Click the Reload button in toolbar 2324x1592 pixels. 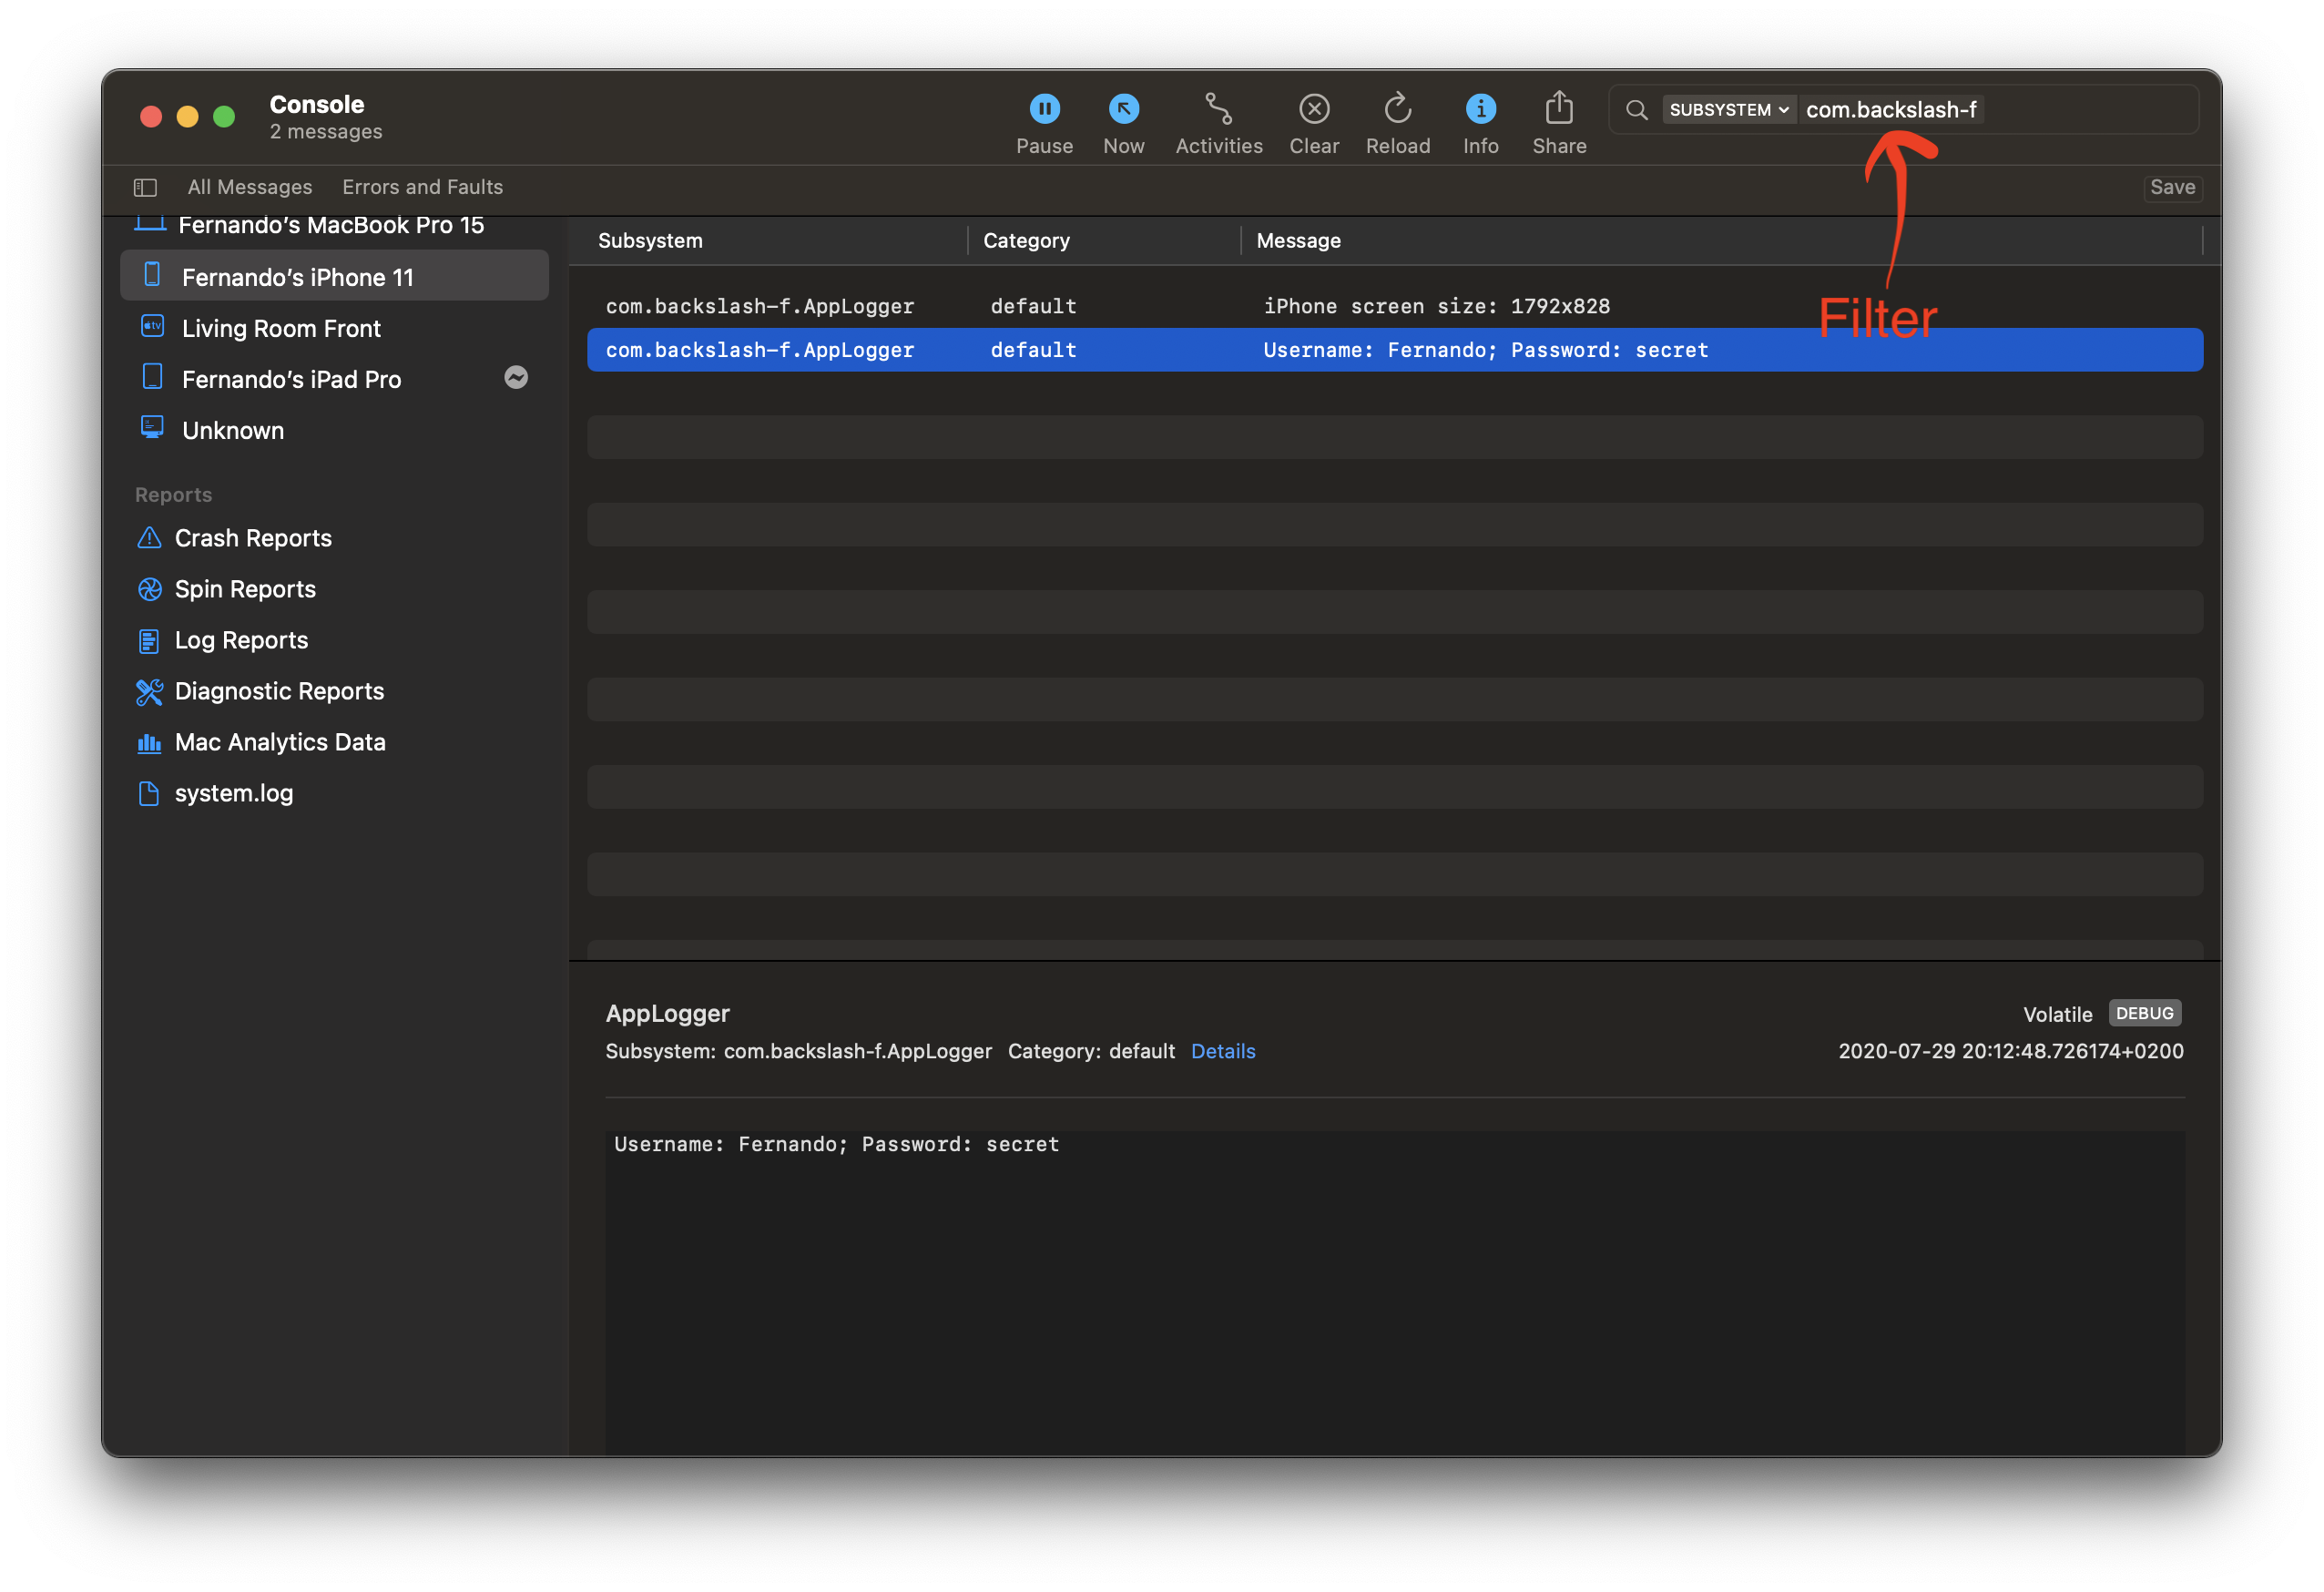point(1395,109)
